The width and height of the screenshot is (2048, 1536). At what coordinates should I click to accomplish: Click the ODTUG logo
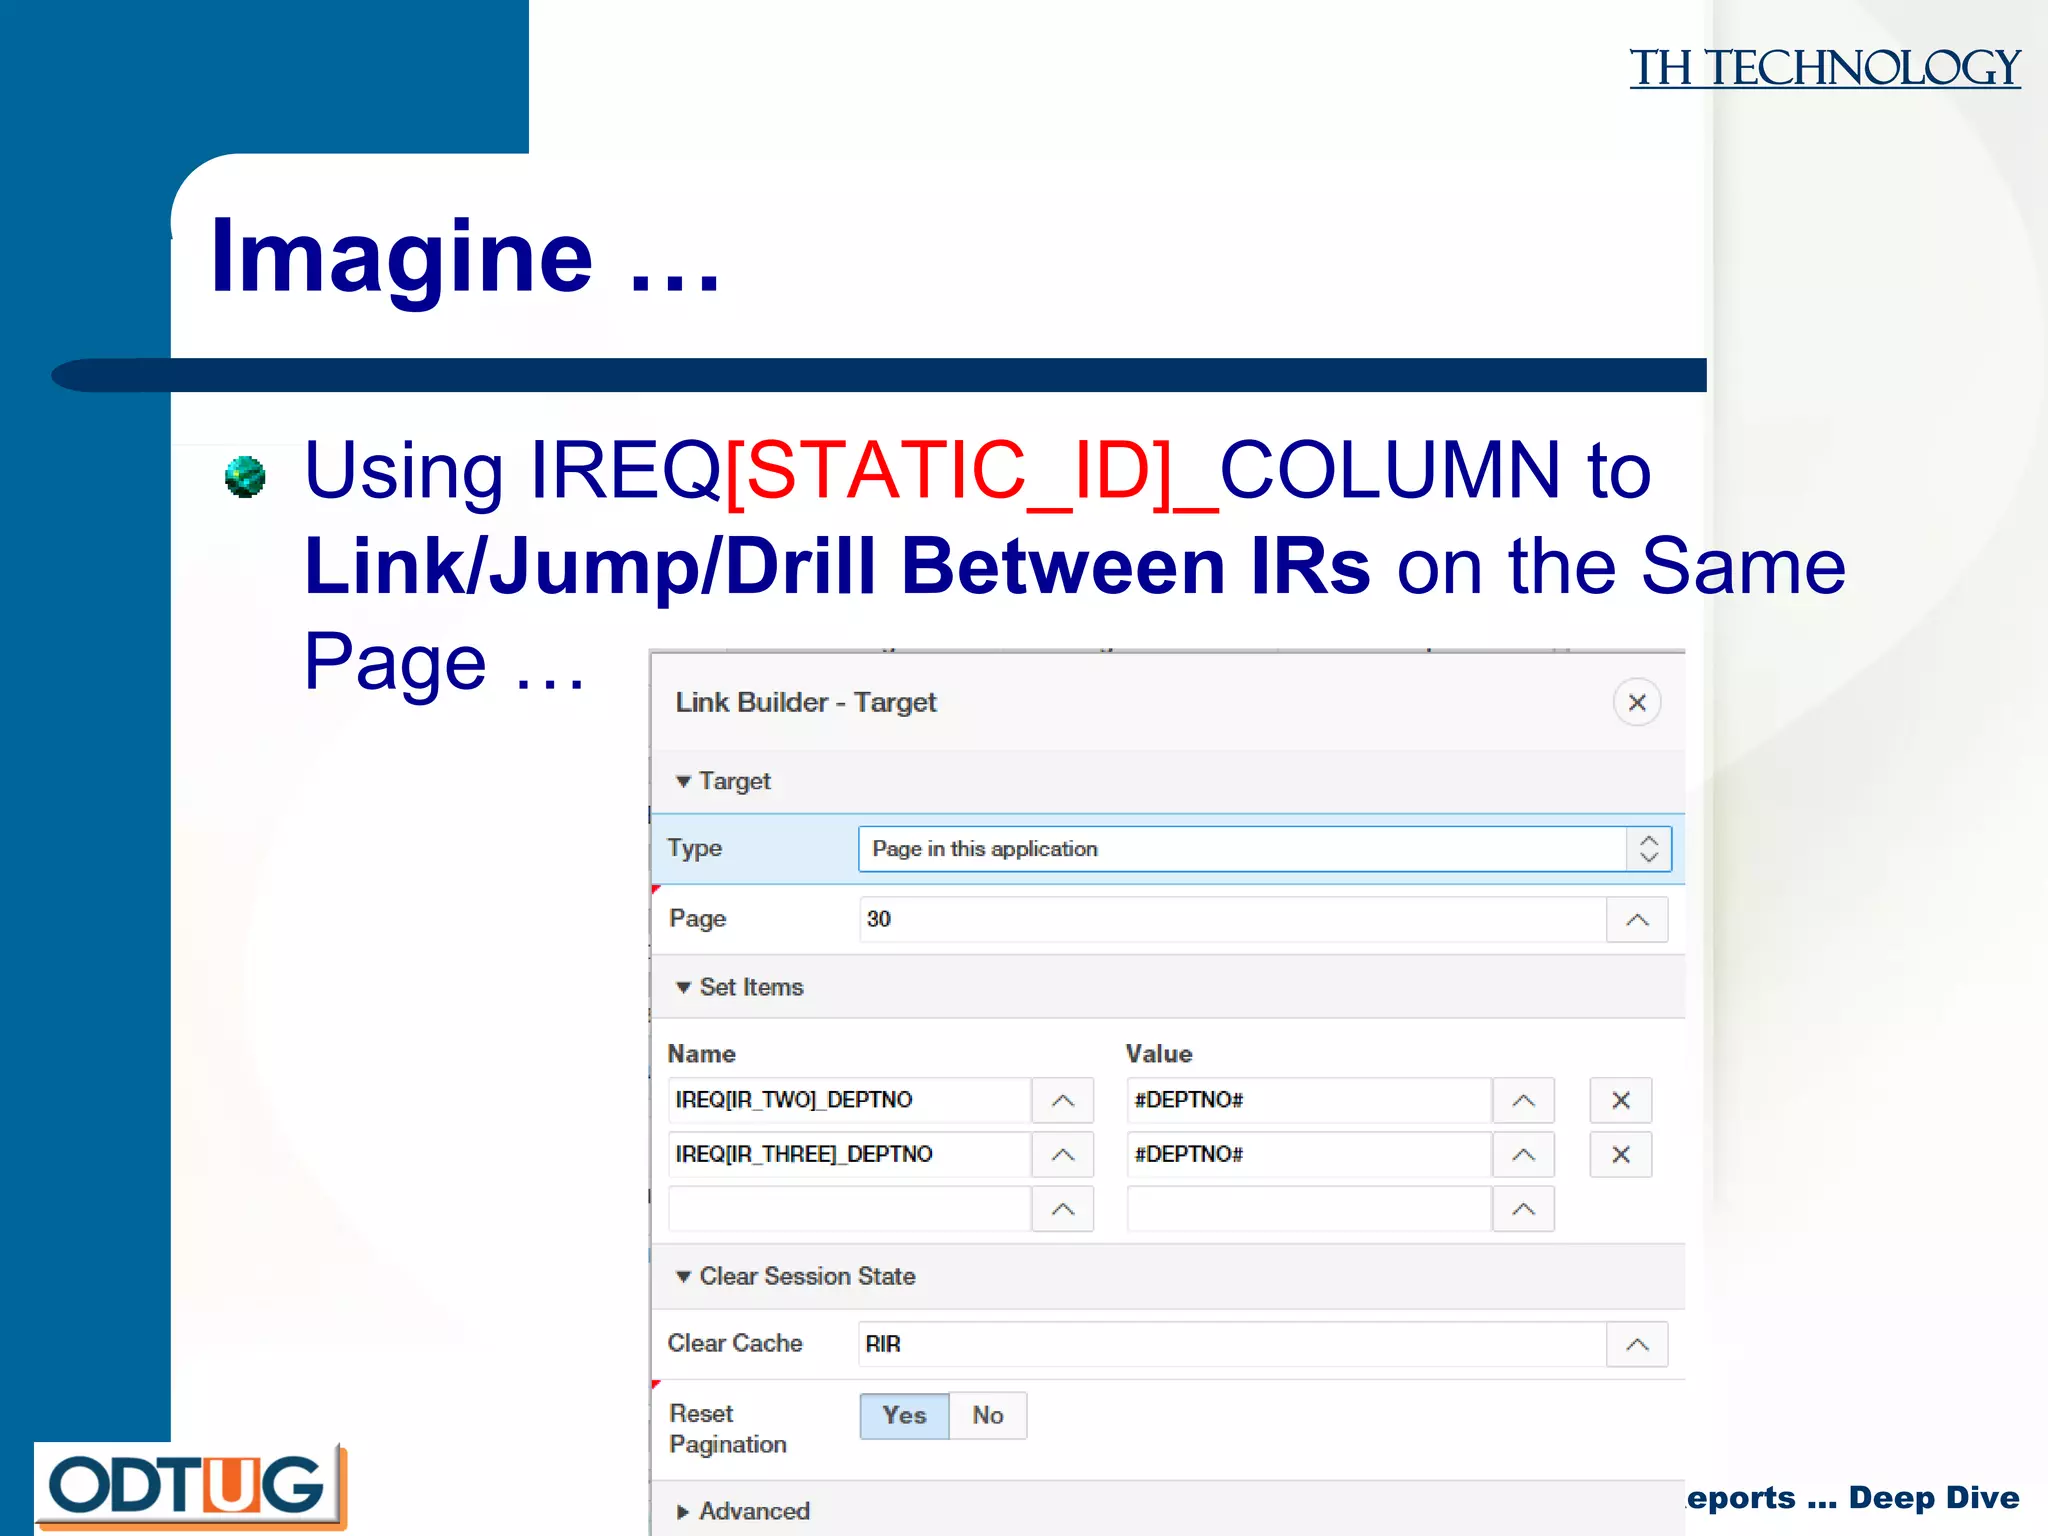click(190, 1486)
